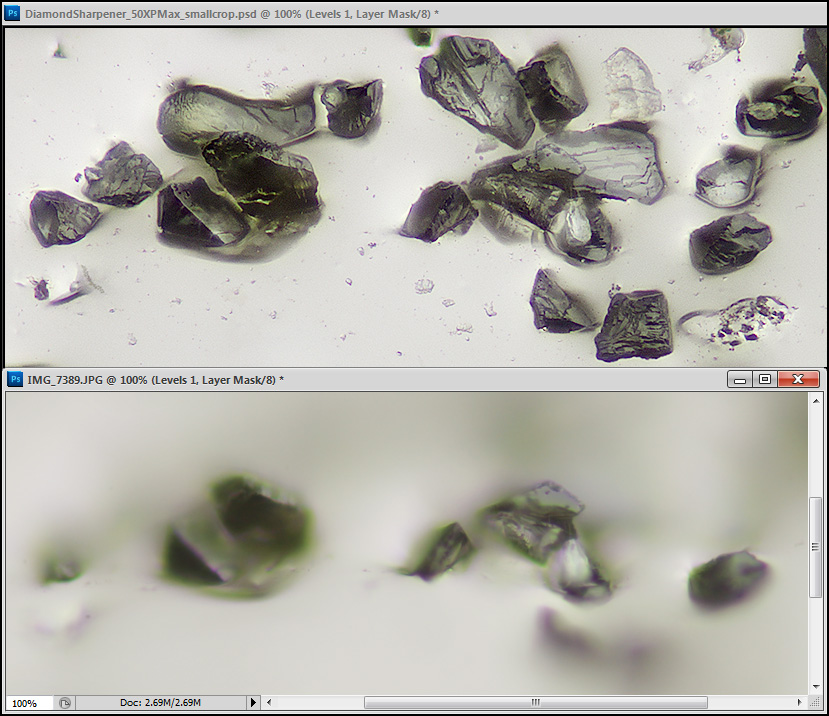829x716 pixels.
Task: Click the Photoshop icon of IMG_7389.JPG window
Action: 15,379
